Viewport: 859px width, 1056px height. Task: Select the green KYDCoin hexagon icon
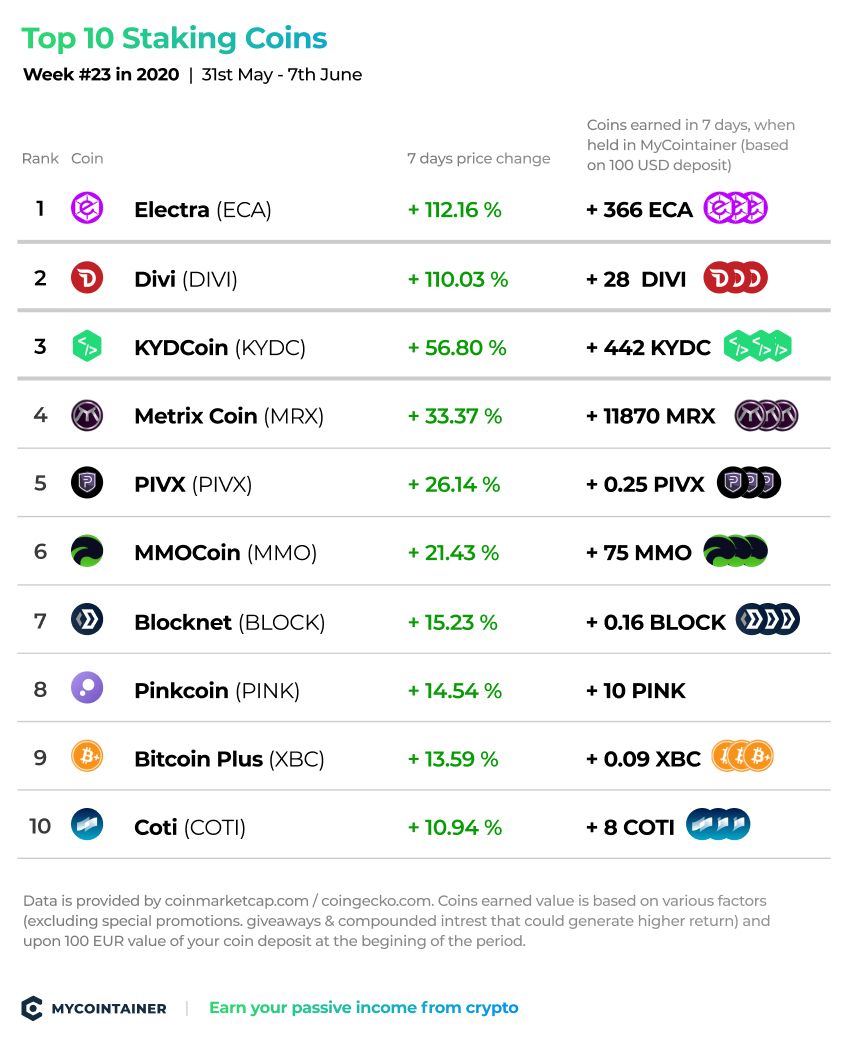pos(87,346)
